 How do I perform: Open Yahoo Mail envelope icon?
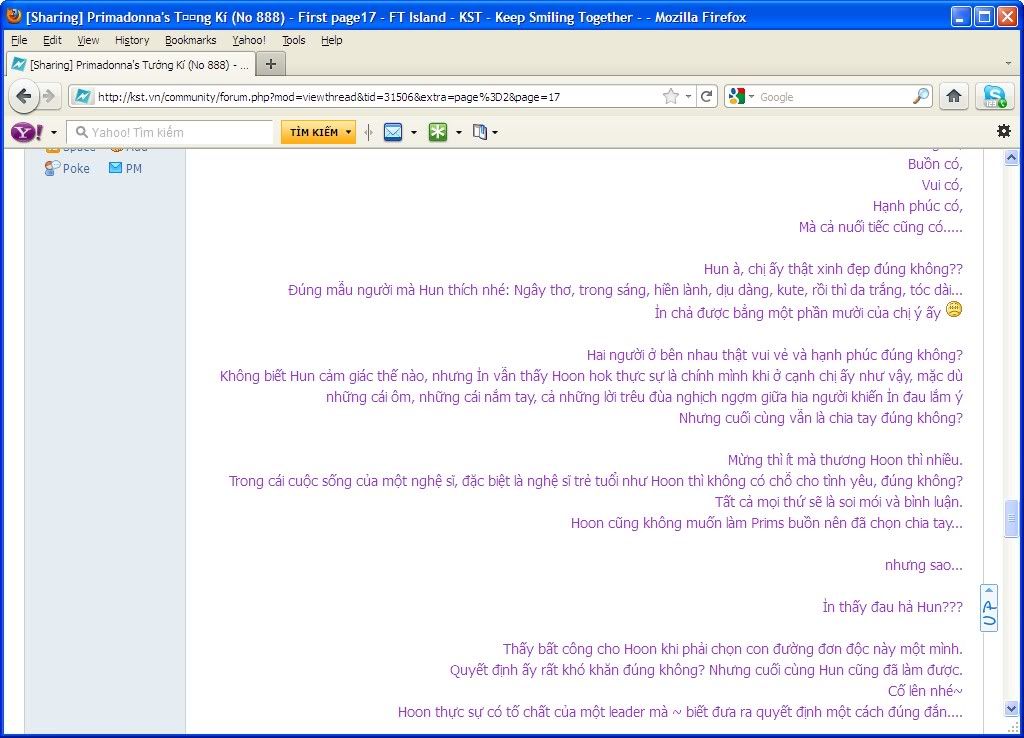[x=393, y=132]
